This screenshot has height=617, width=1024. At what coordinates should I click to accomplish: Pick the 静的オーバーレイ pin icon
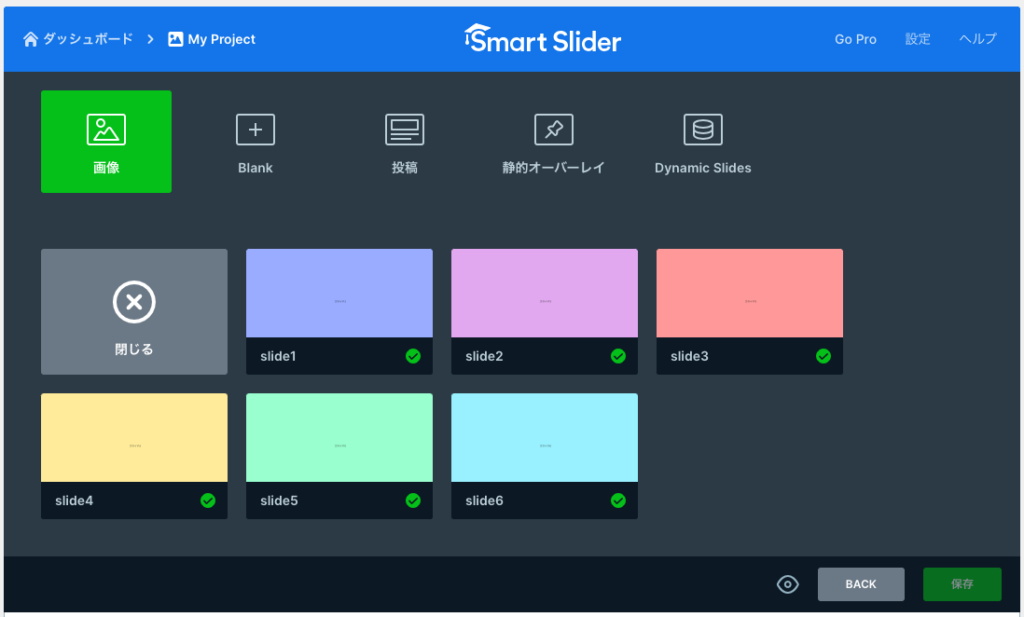click(x=553, y=130)
